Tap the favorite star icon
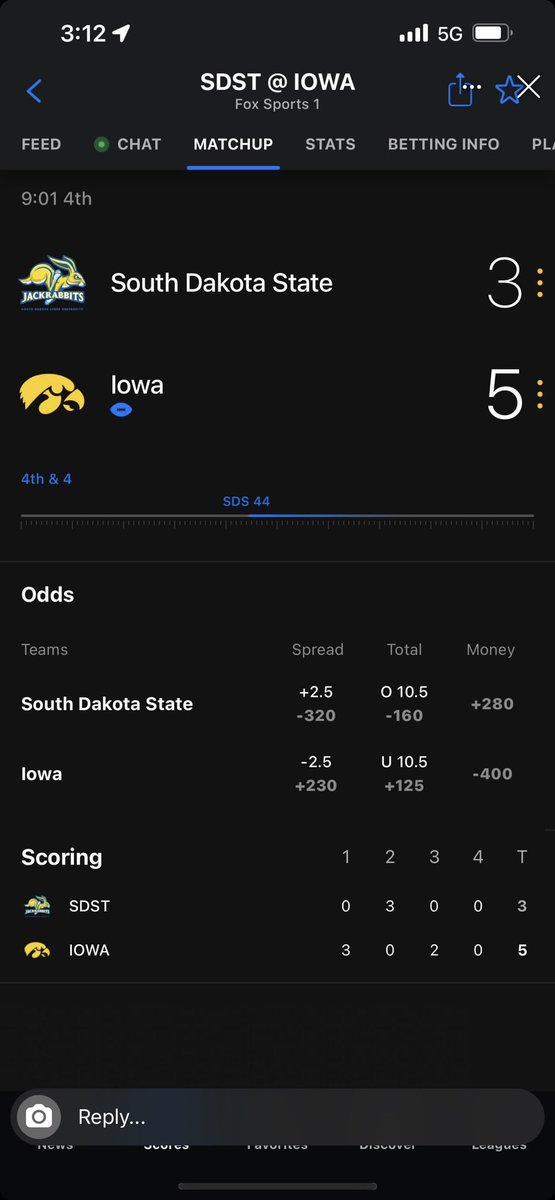Image resolution: width=555 pixels, height=1200 pixels. (508, 91)
